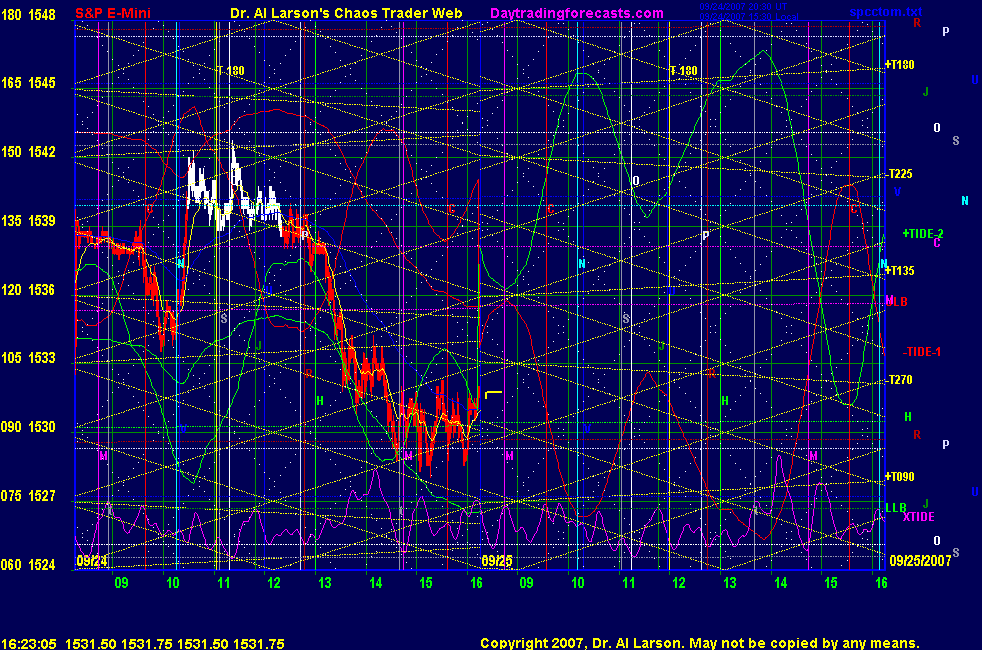The height and width of the screenshot is (650, 982).
Task: Select the 16:23:05 time readout
Action: pyautogui.click(x=29, y=643)
